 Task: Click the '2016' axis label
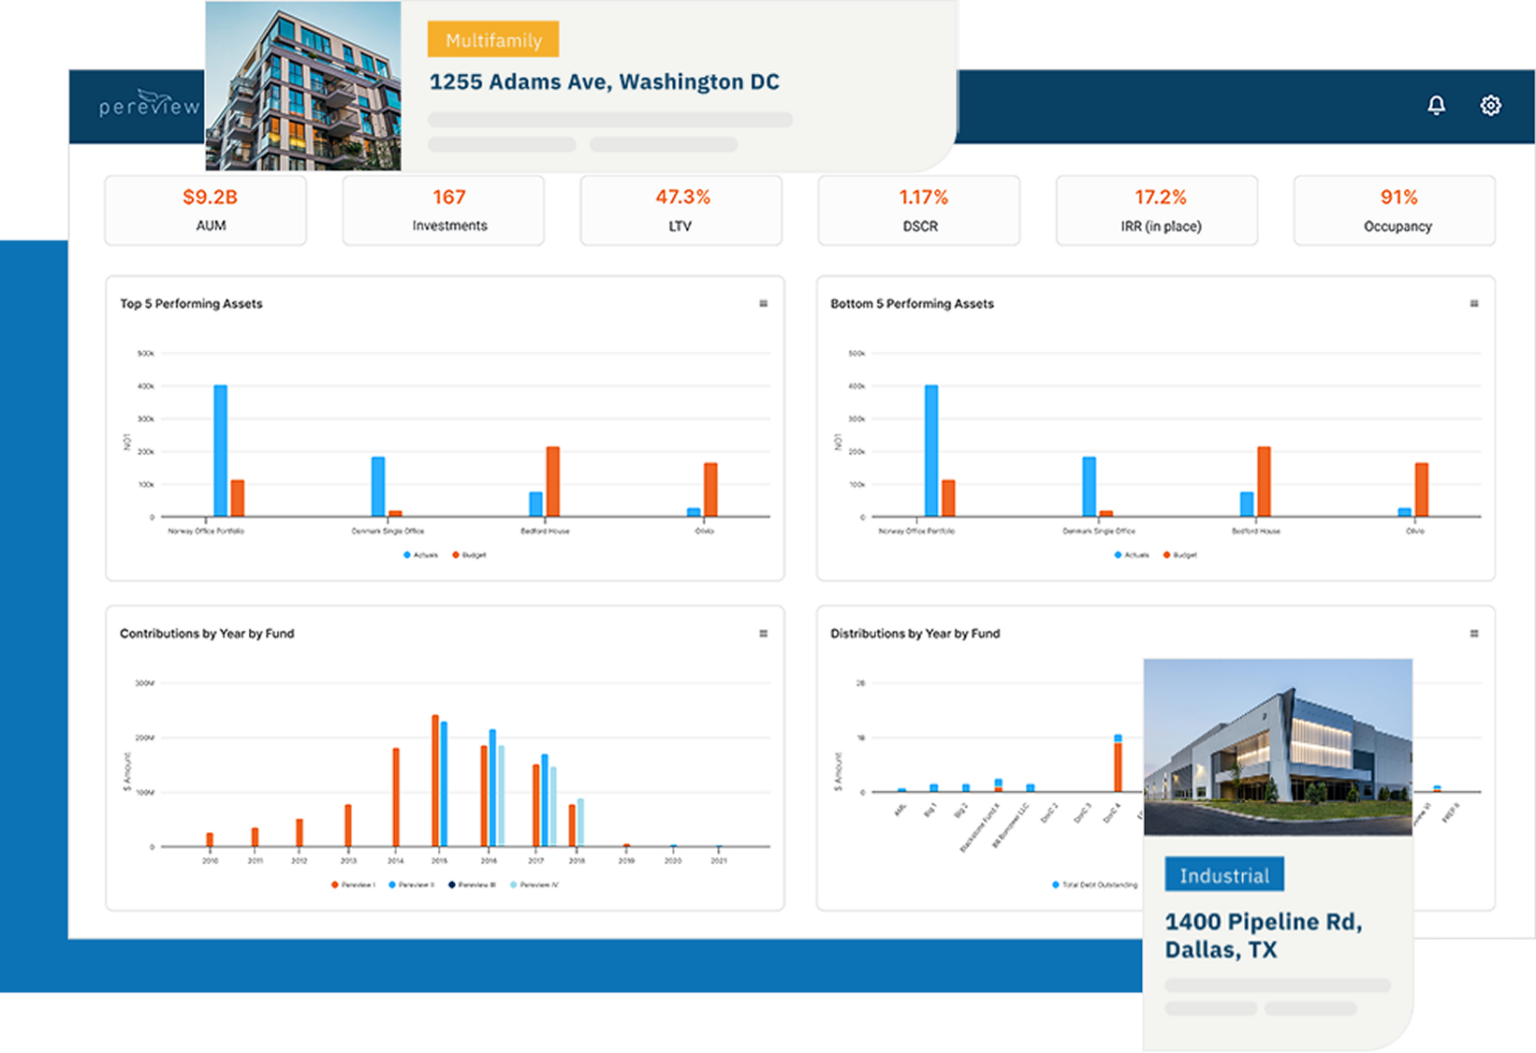pyautogui.click(x=489, y=861)
